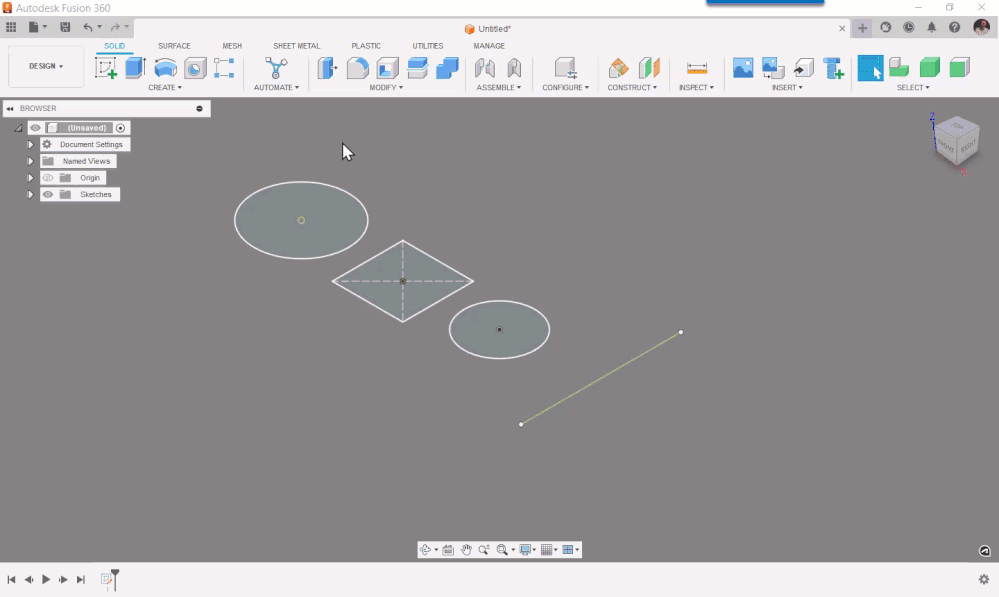Click the timeline Play button
This screenshot has width=999, height=597.
click(46, 579)
